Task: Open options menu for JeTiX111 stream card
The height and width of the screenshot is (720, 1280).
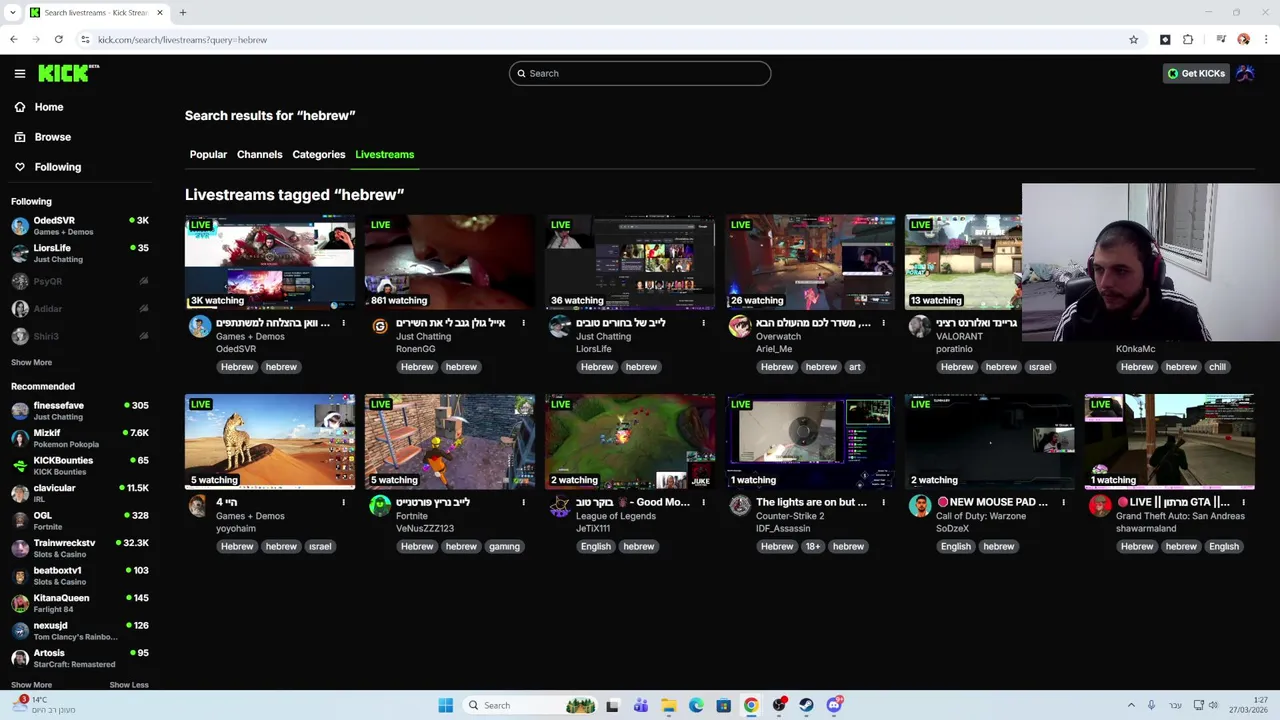Action: coord(703,502)
